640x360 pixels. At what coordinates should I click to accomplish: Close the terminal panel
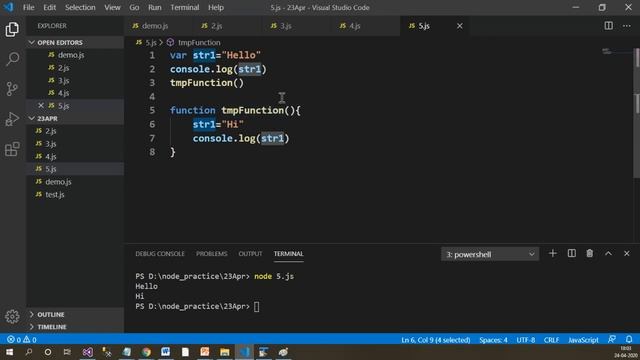tap(627, 253)
